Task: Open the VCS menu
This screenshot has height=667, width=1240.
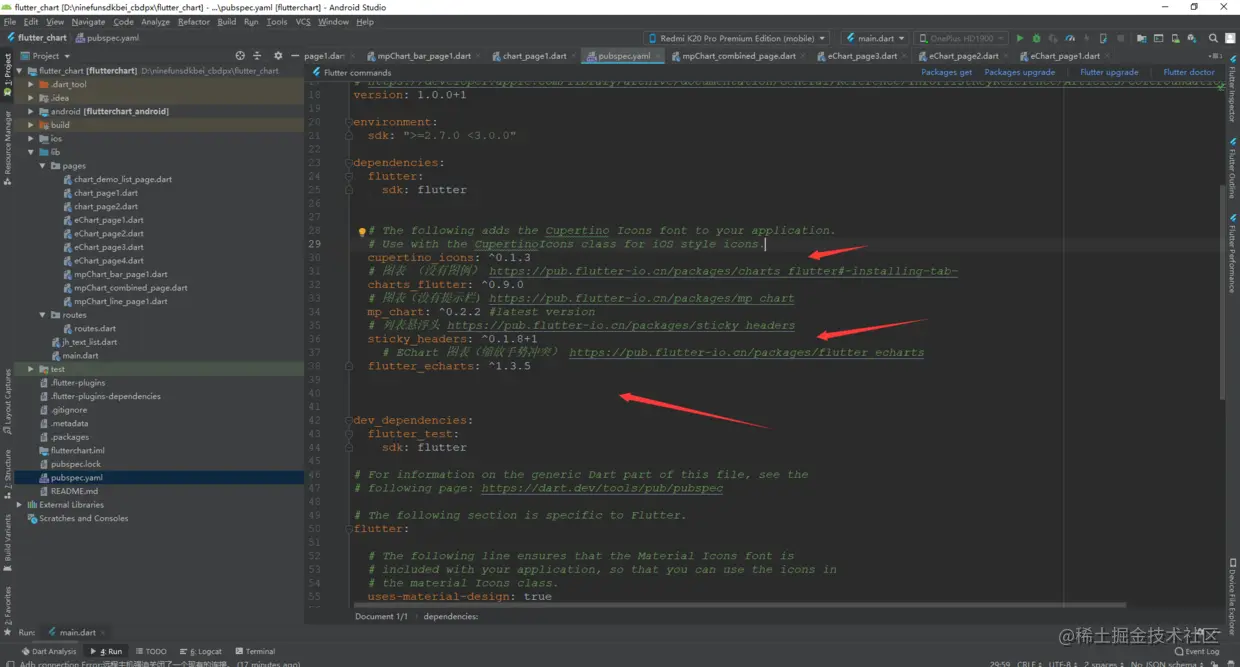Action: 303,21
